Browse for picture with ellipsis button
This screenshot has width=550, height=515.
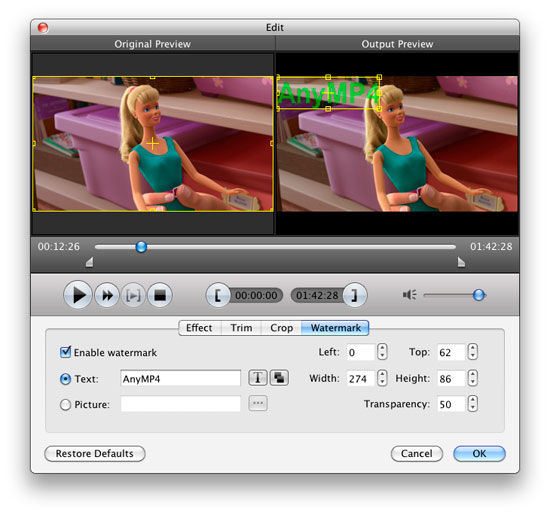pos(258,403)
